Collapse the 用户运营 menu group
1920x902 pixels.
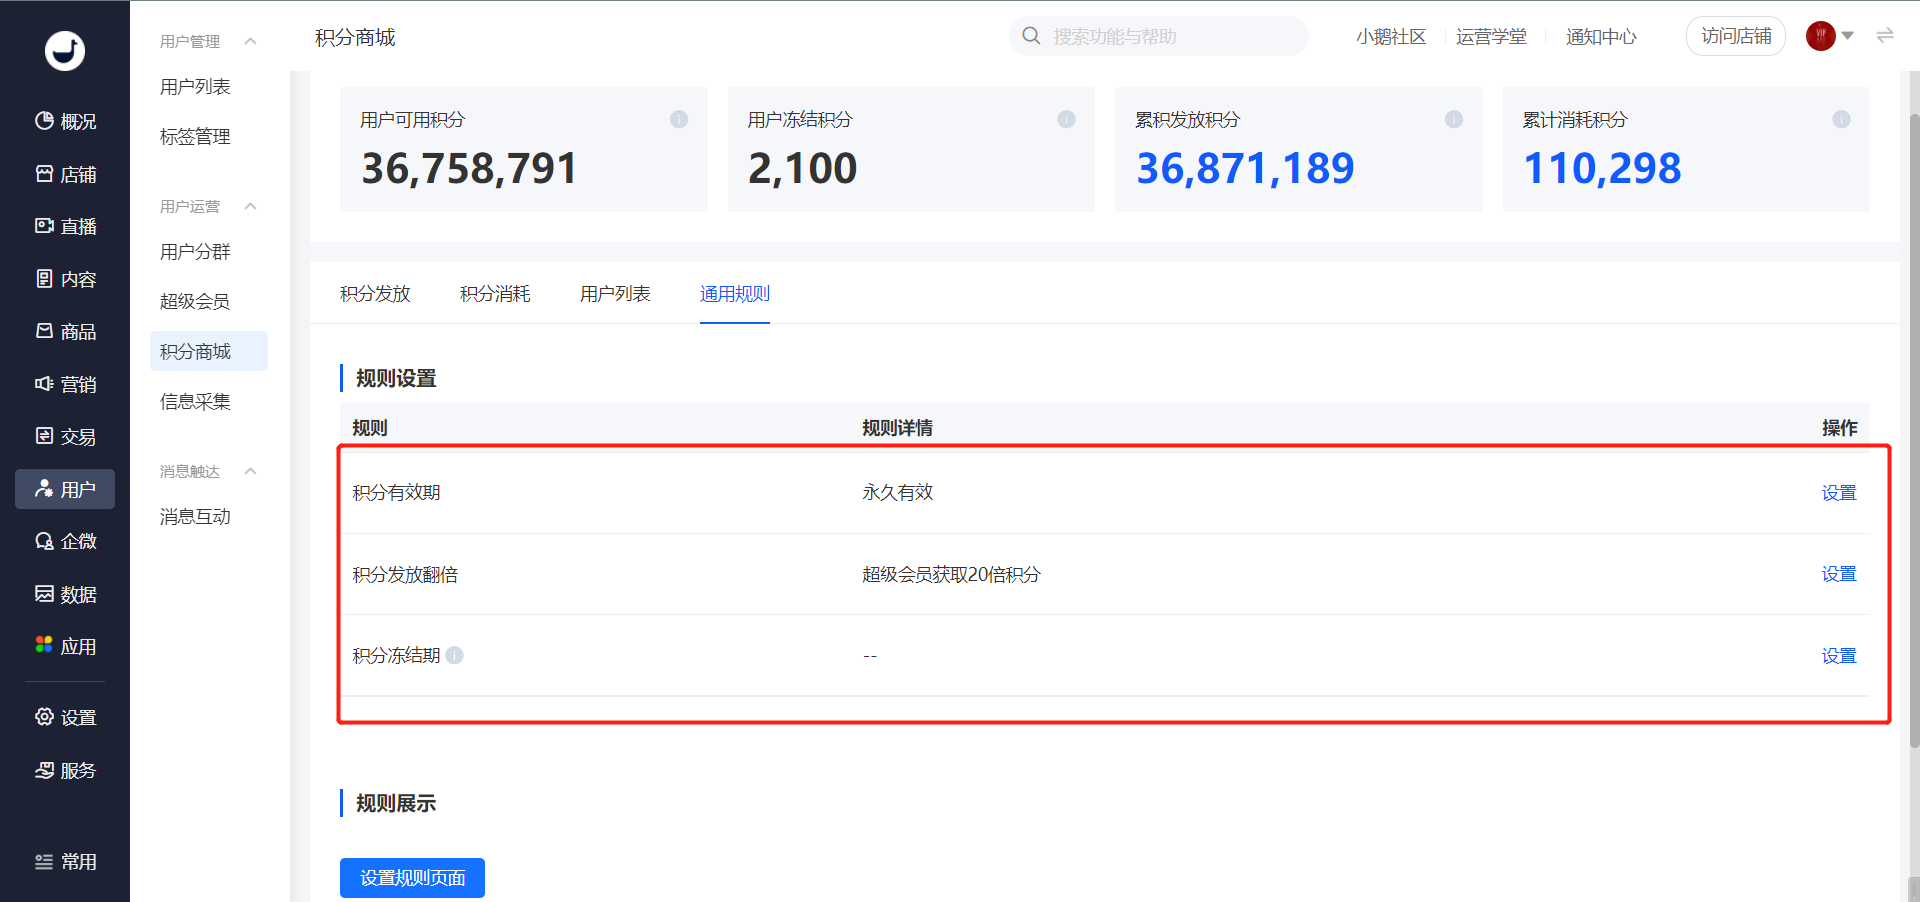[251, 206]
